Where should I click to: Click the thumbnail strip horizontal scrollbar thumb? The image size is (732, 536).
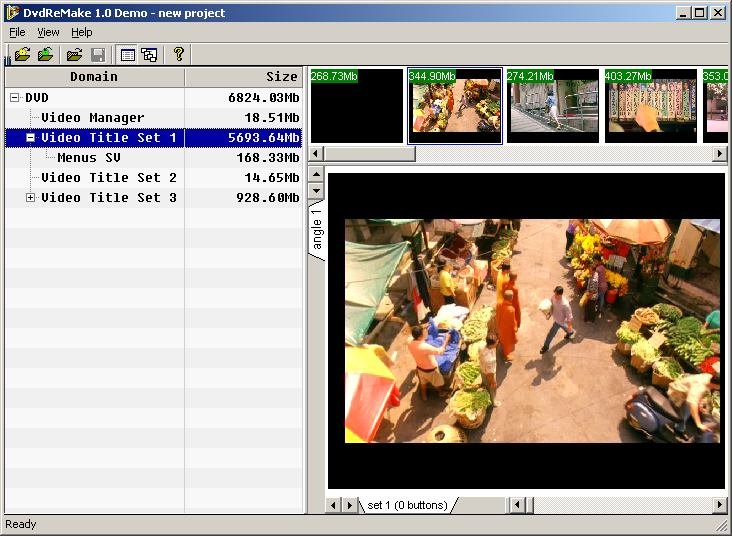tap(369, 154)
